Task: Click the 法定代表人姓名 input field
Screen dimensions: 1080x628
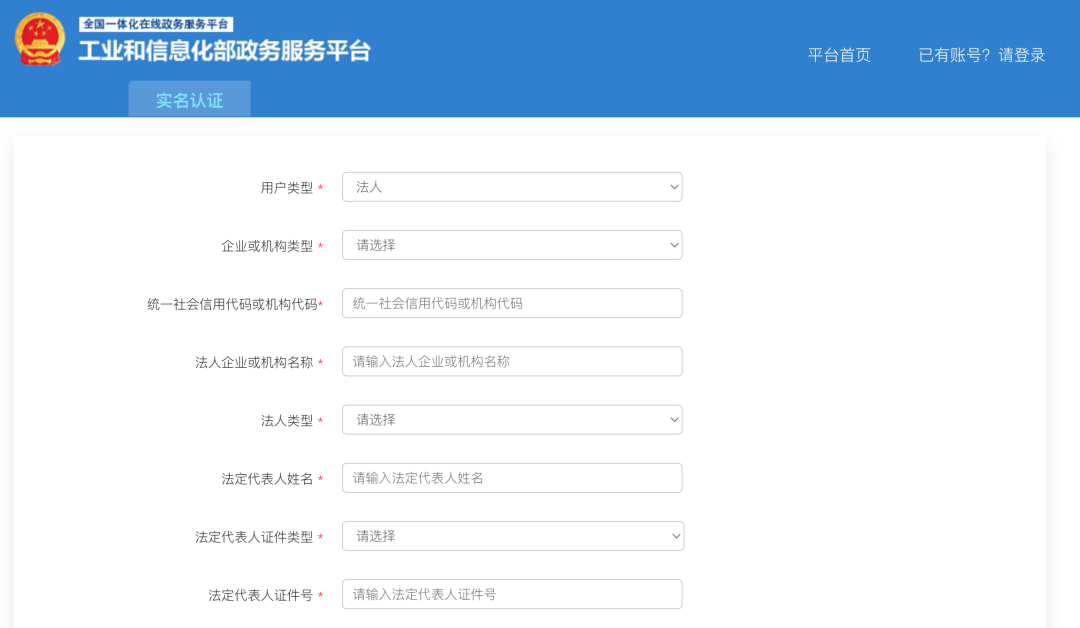Action: pyautogui.click(x=512, y=478)
